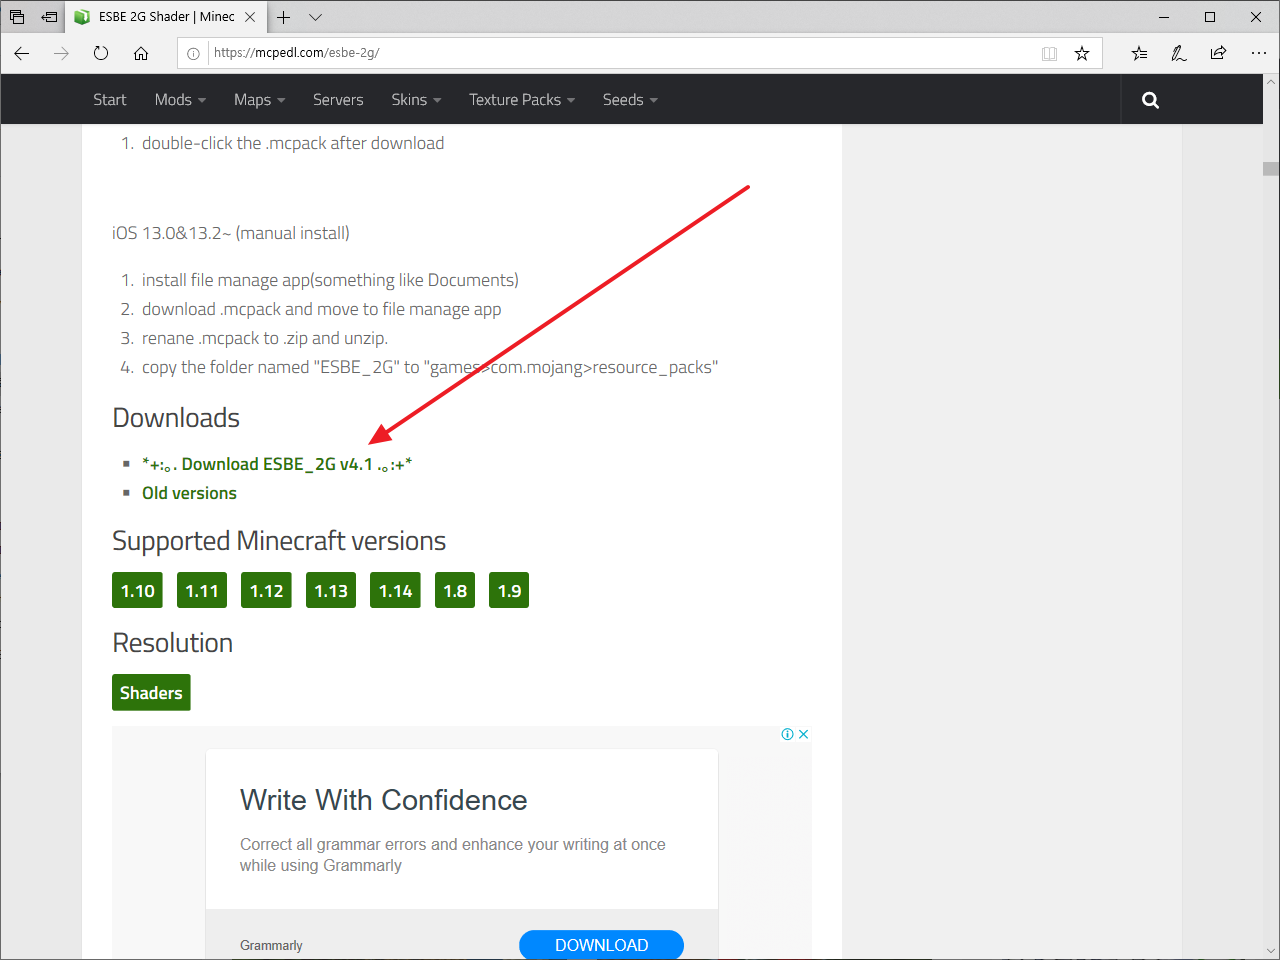
Task: Click the Shaders resolution tag
Action: [x=151, y=693]
